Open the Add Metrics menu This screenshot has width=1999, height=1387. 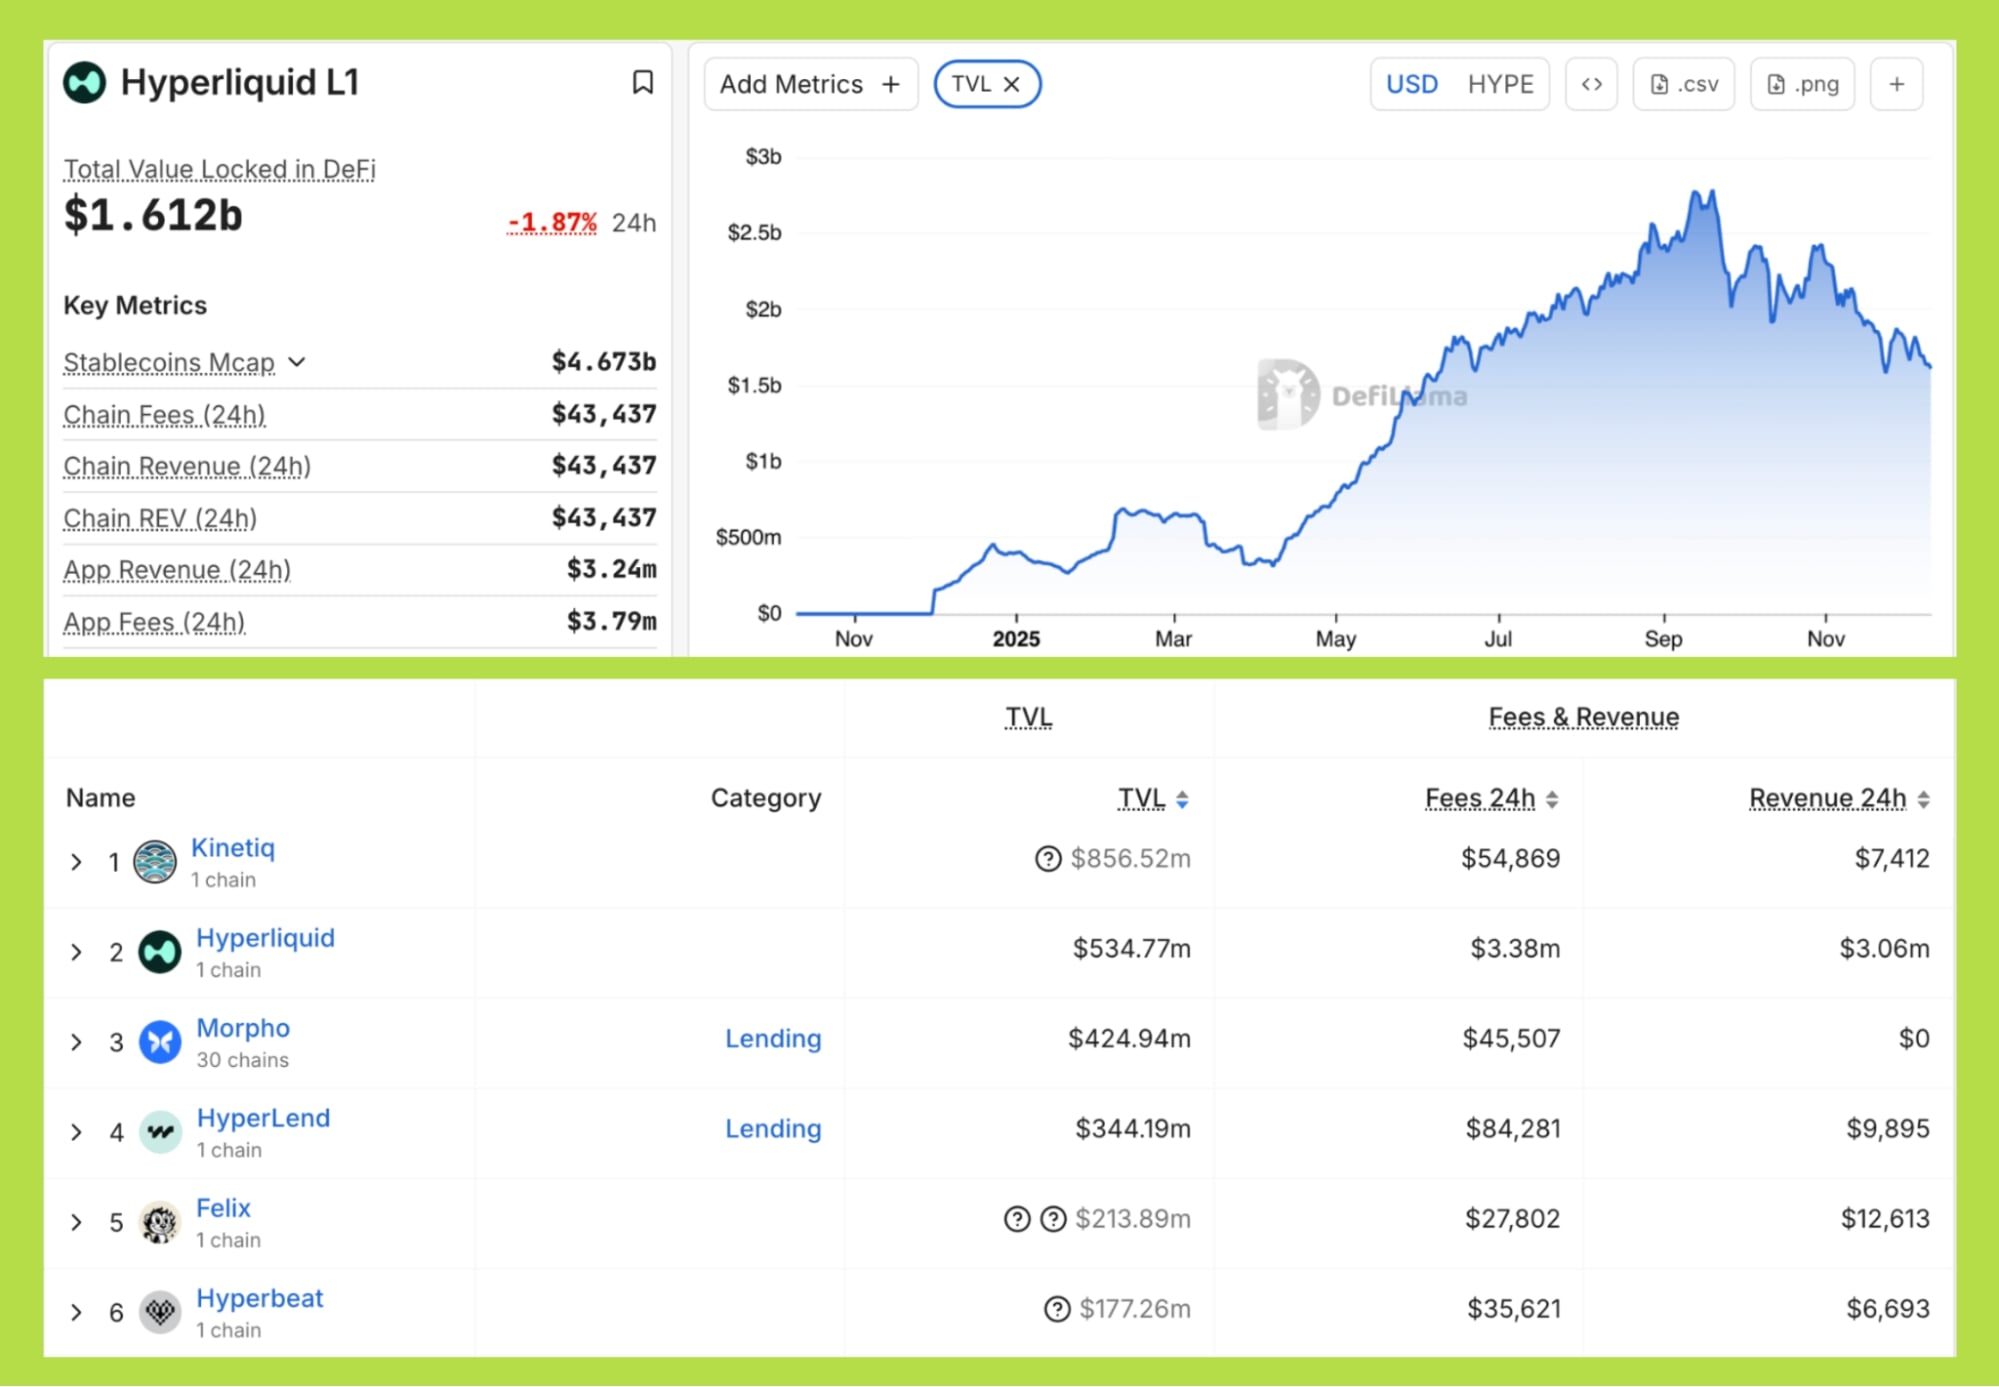(x=810, y=84)
